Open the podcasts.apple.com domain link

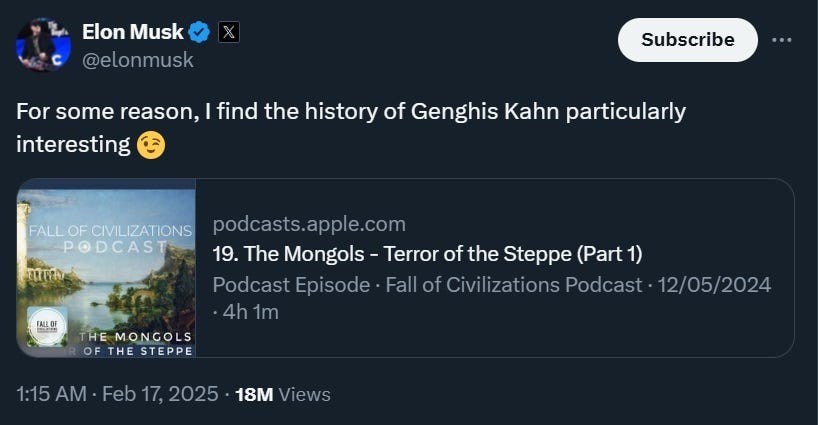309,224
